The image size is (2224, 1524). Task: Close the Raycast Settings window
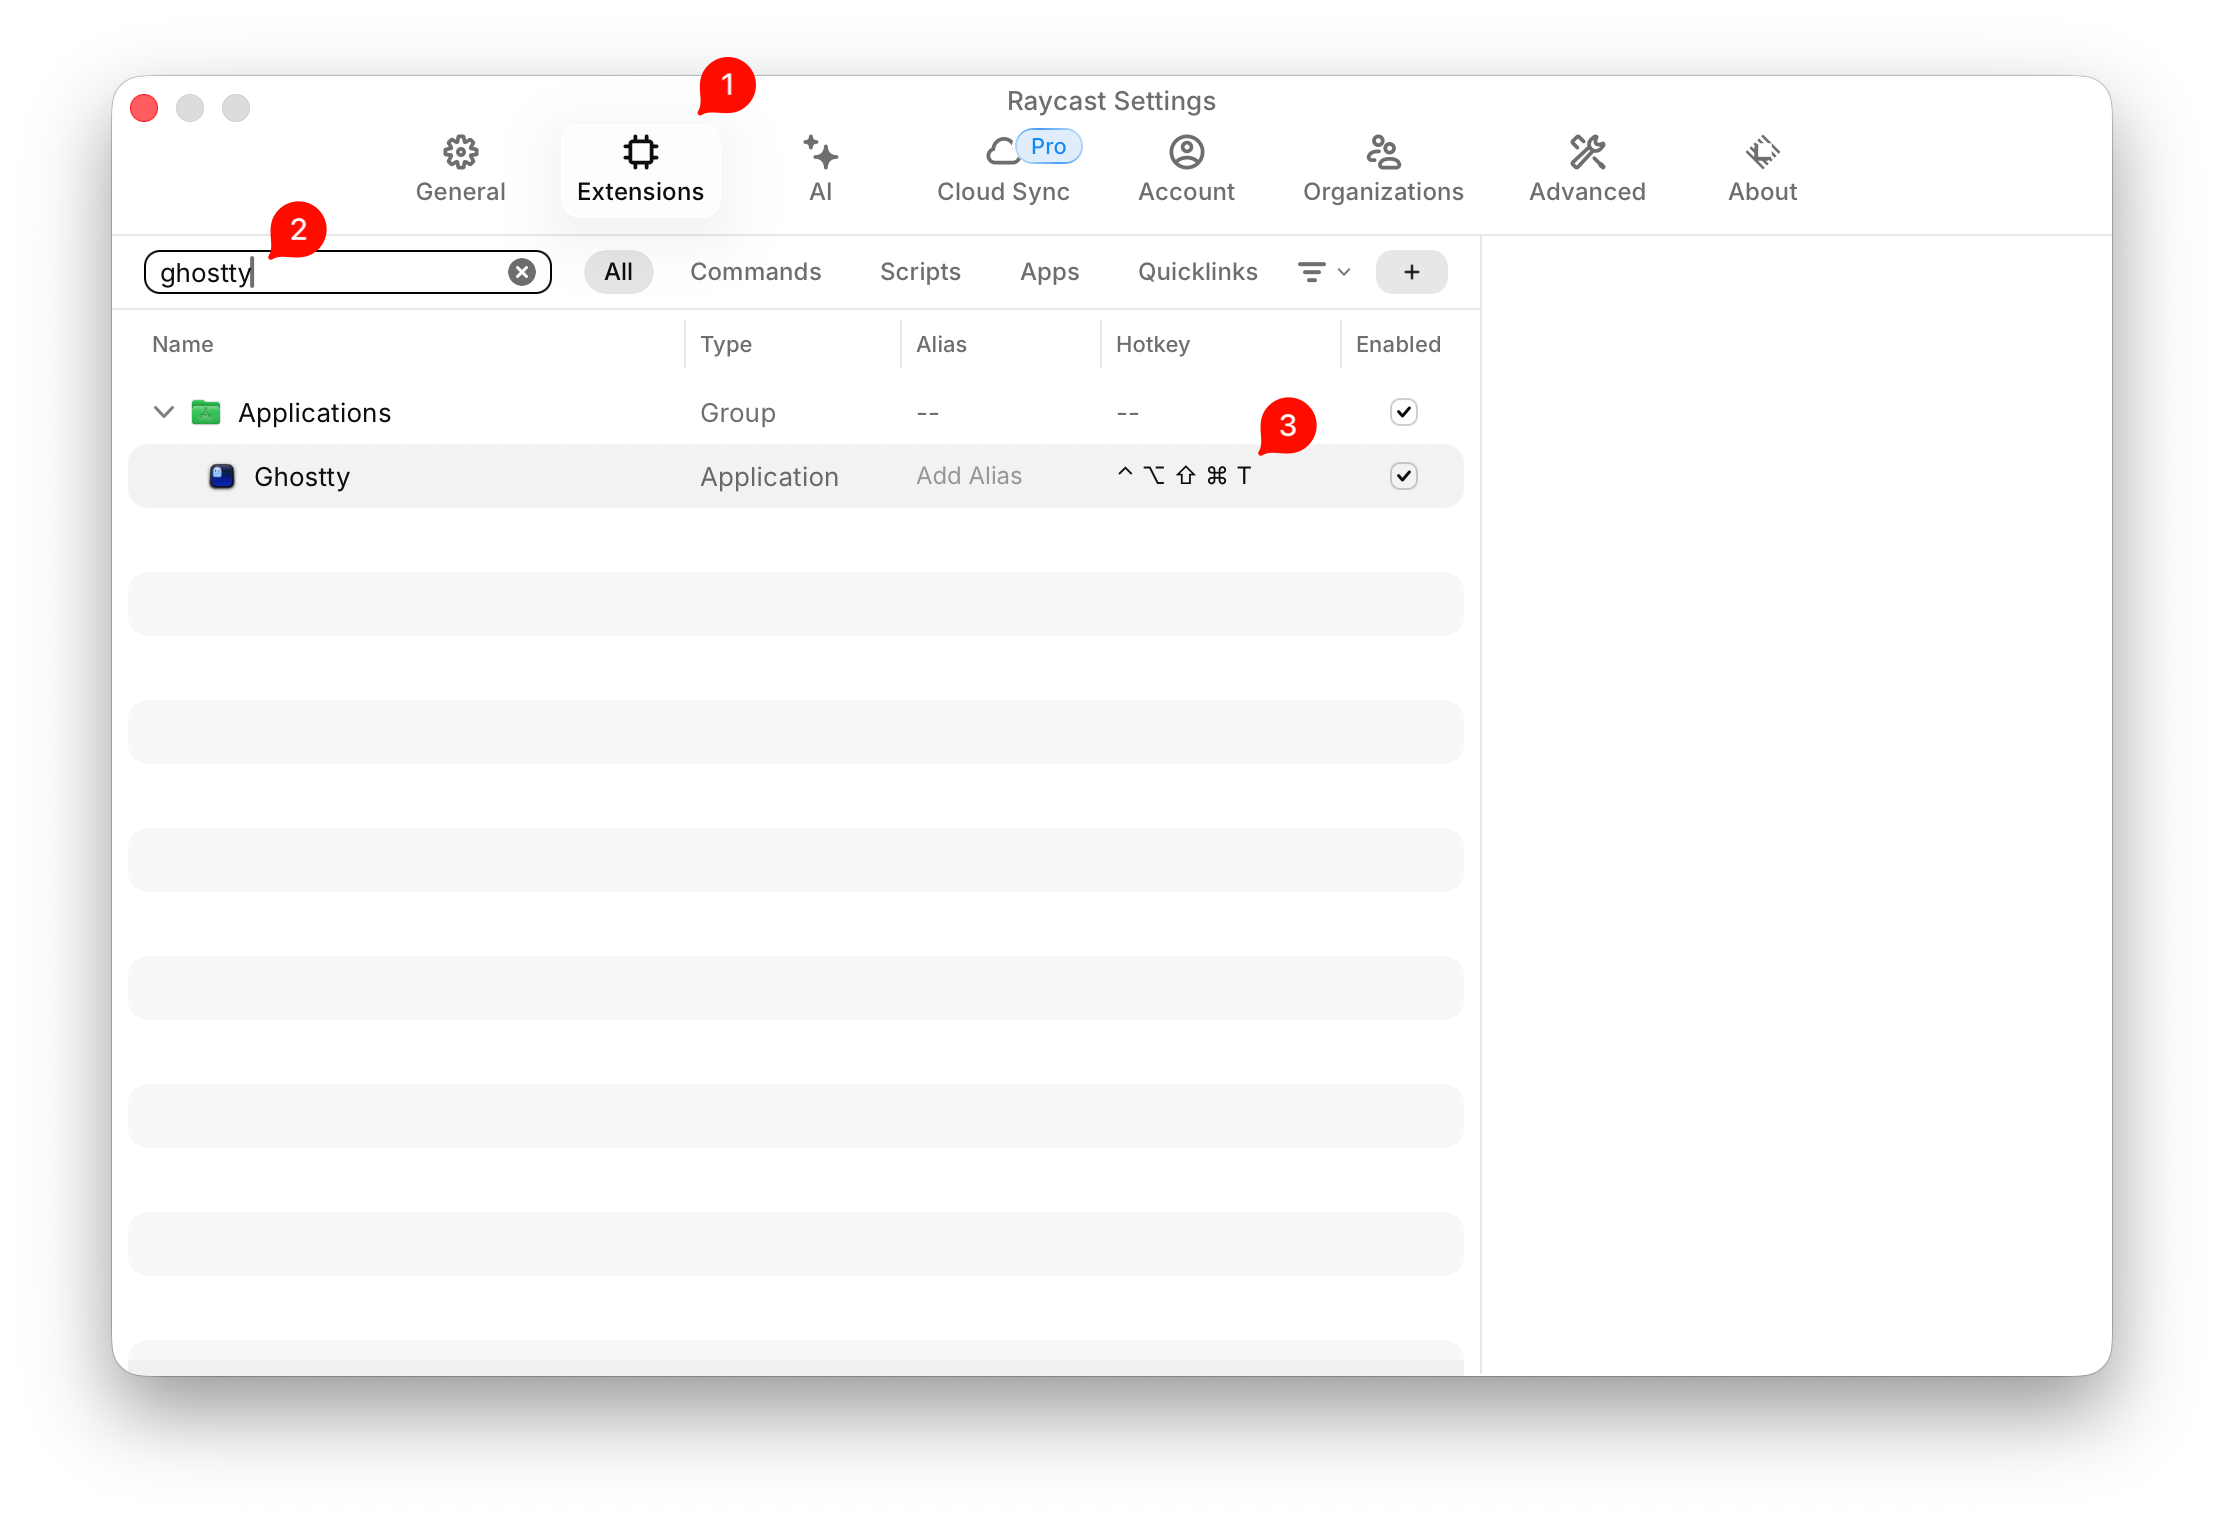coord(144,108)
